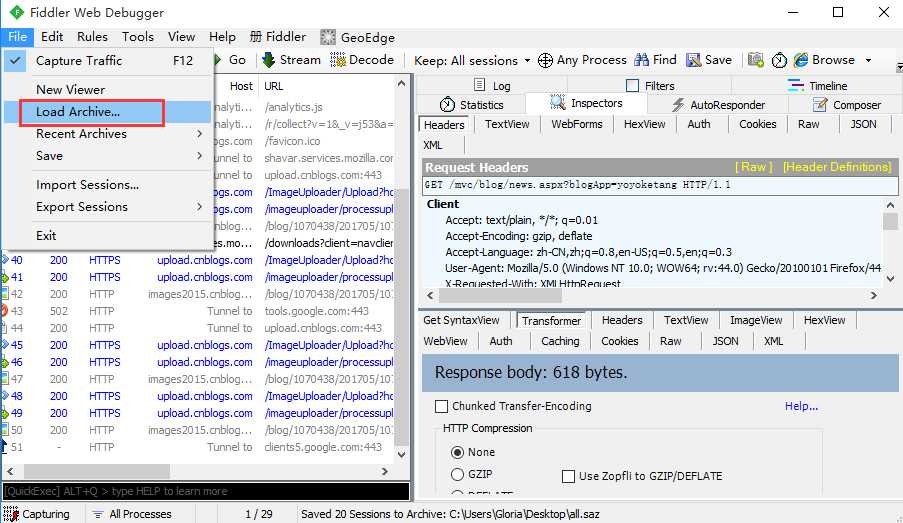This screenshot has width=903, height=523.
Task: Click the session 41 icon
Action: click(5, 278)
